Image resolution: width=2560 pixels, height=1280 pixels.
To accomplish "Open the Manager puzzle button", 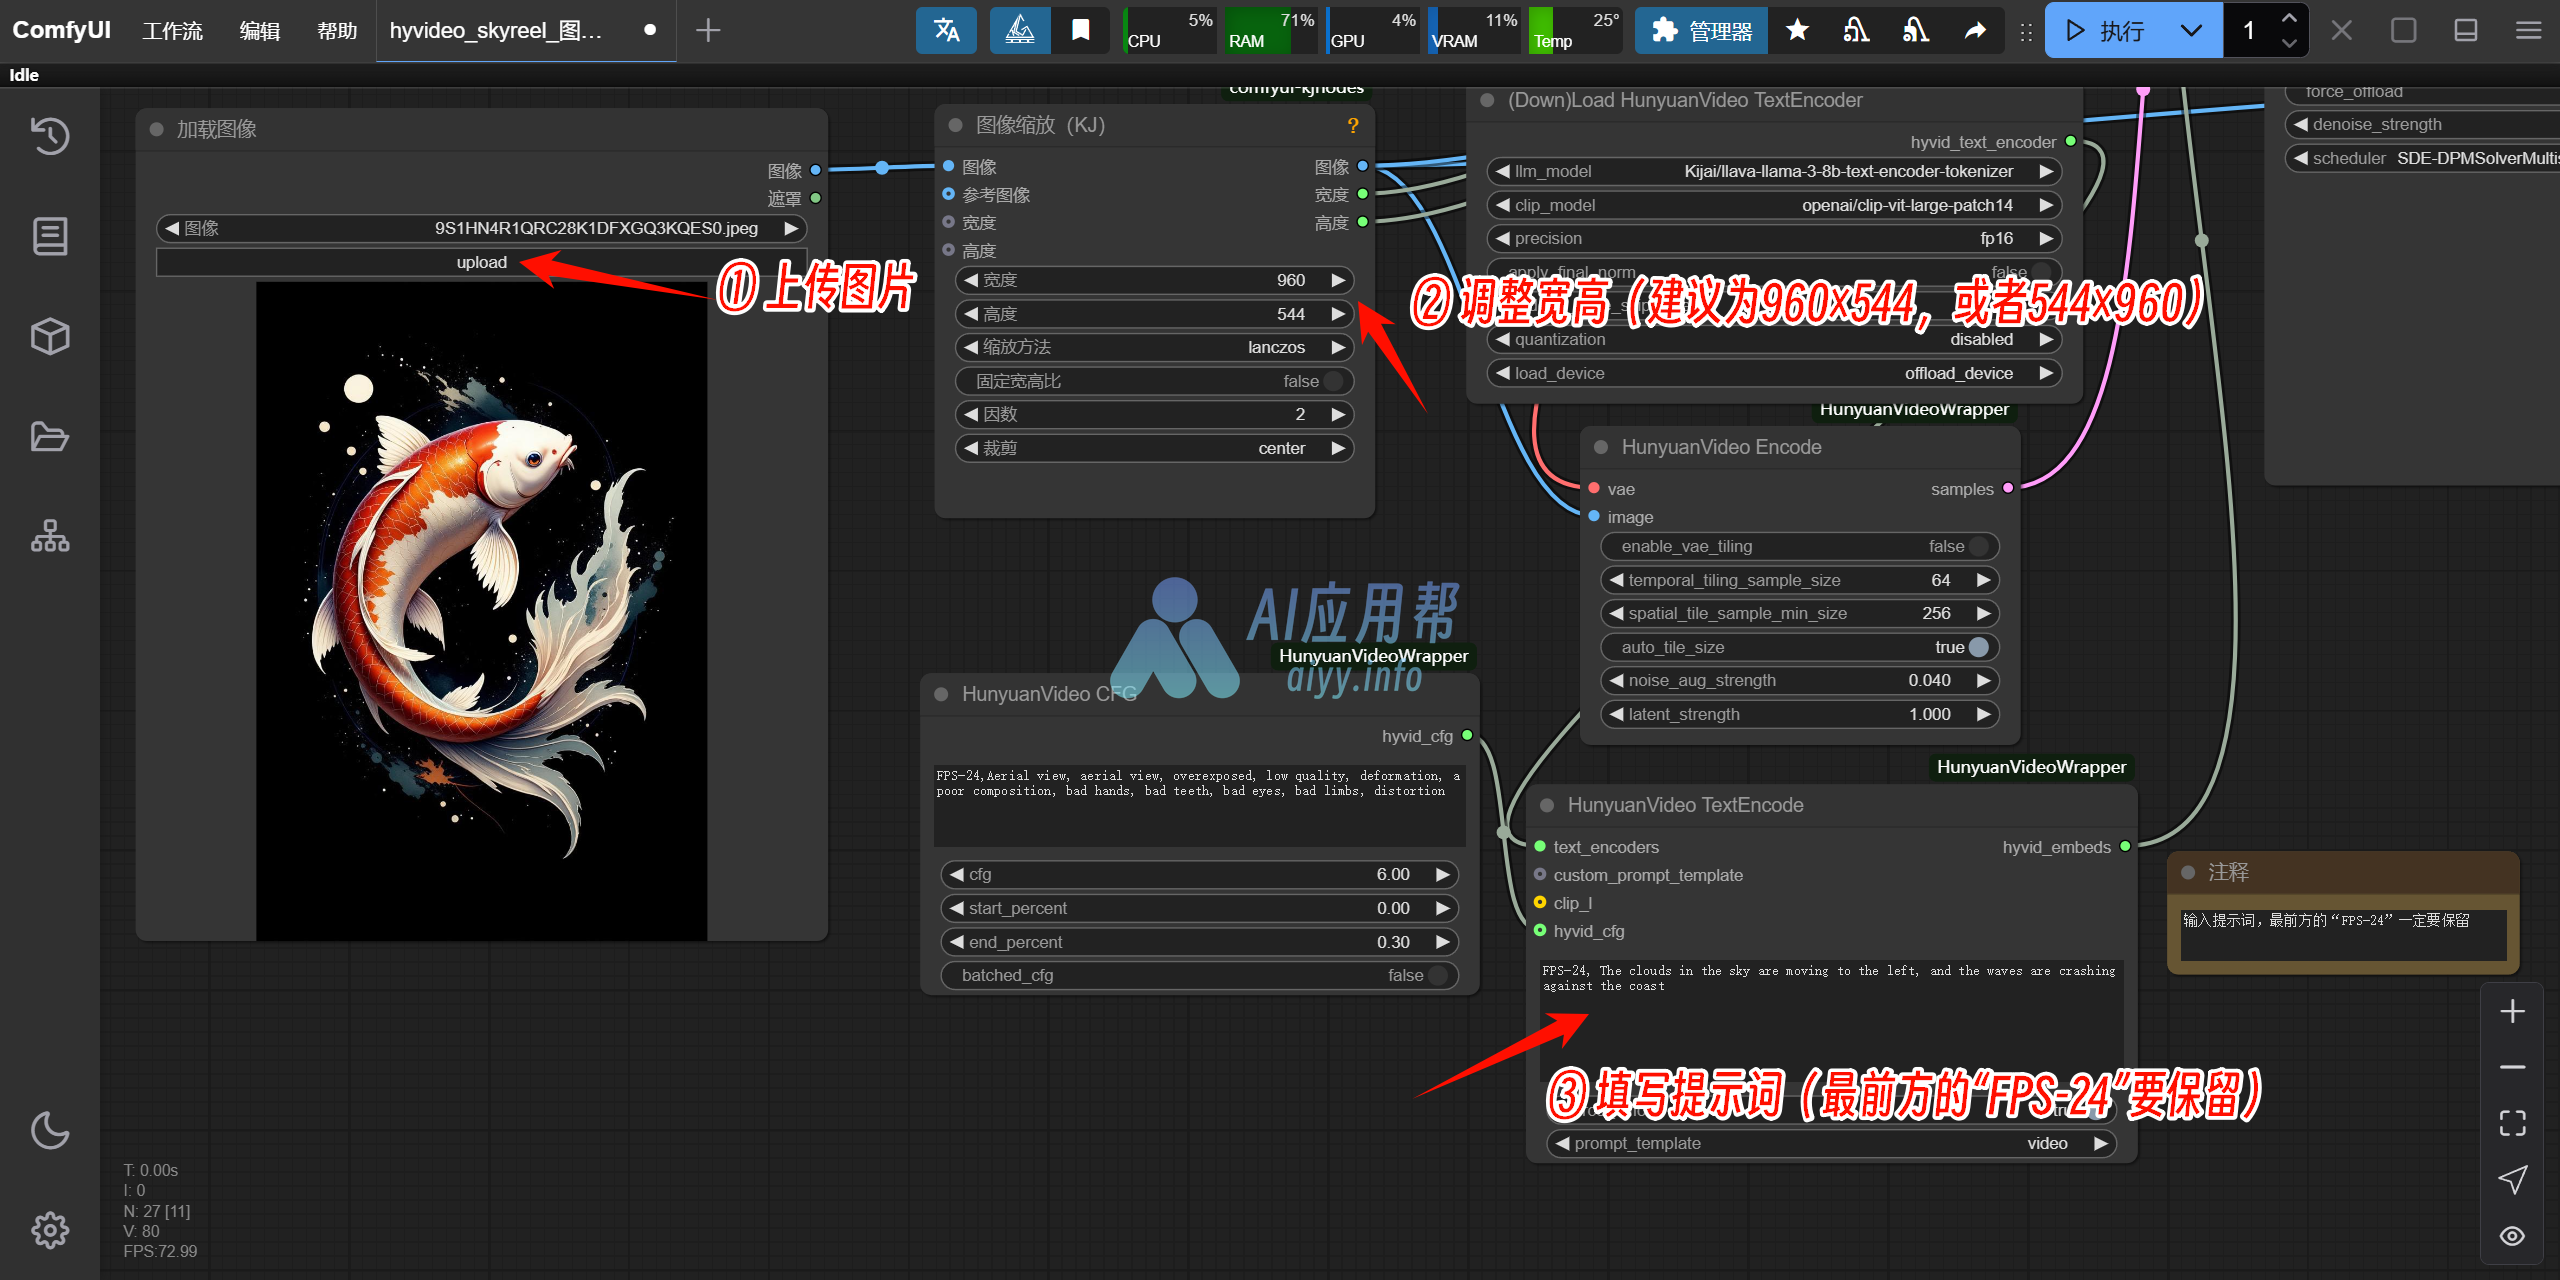I will point(1701,31).
